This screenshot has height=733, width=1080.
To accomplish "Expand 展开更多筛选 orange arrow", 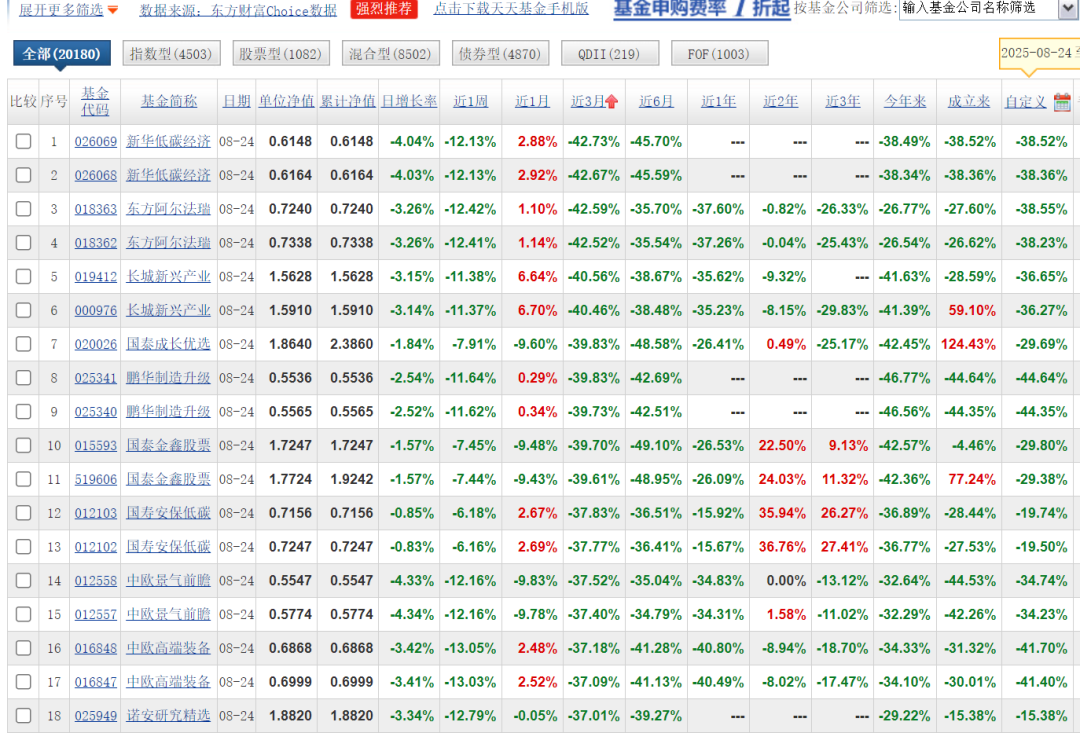I will (113, 10).
